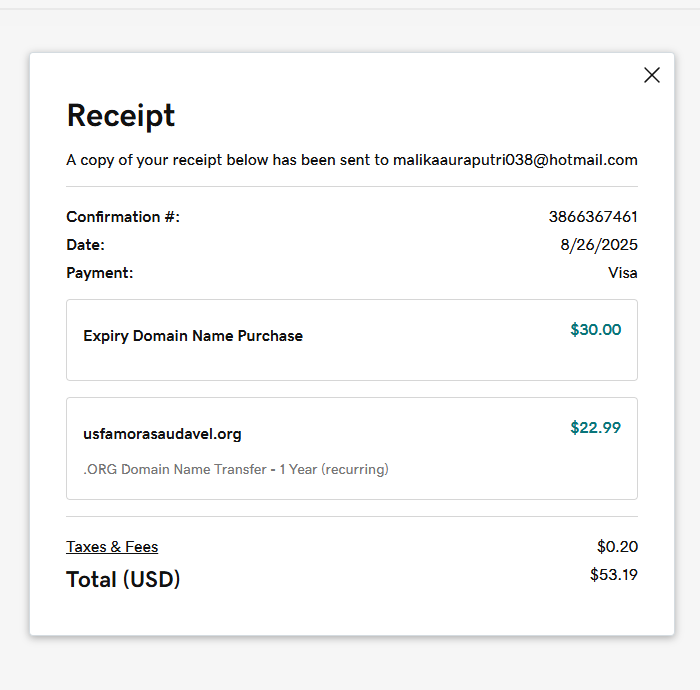
Task: Click the Confirmation # label
Action: [x=123, y=217]
